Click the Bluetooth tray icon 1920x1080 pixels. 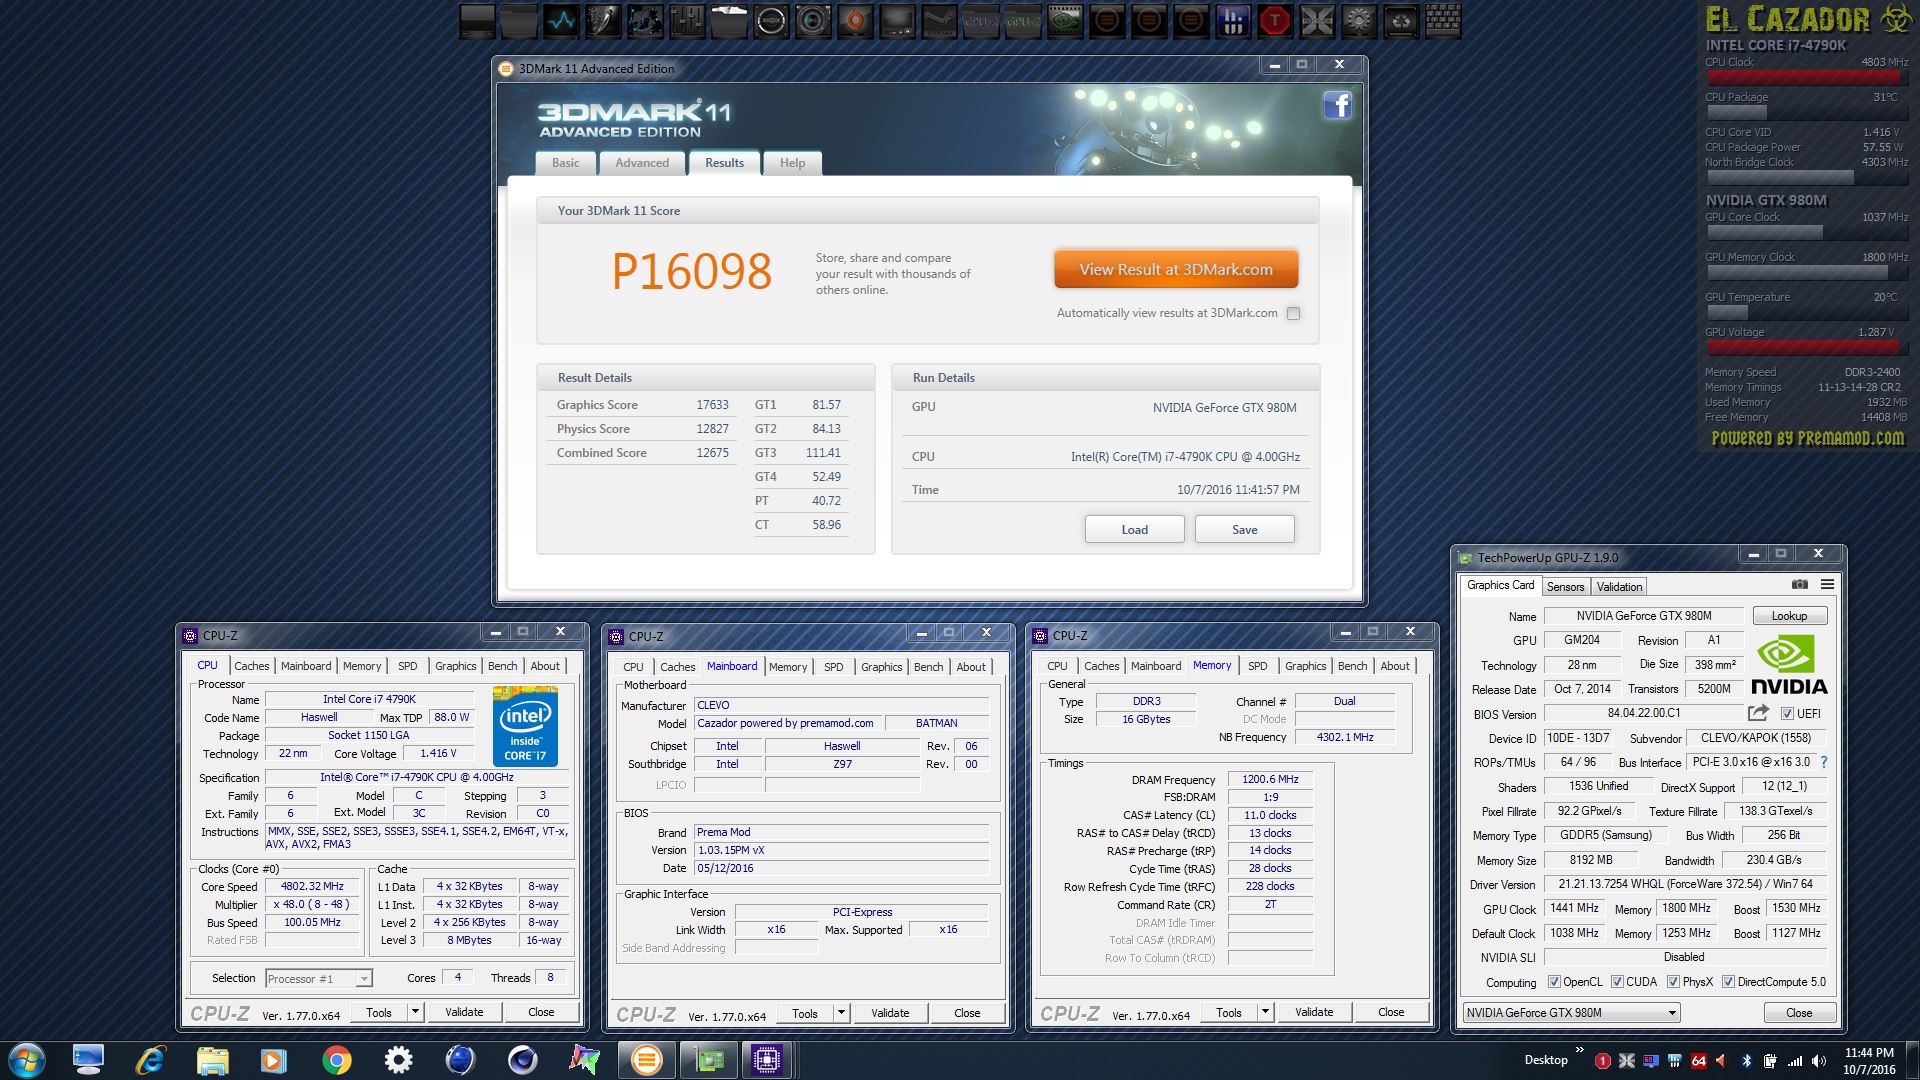click(x=1747, y=1061)
